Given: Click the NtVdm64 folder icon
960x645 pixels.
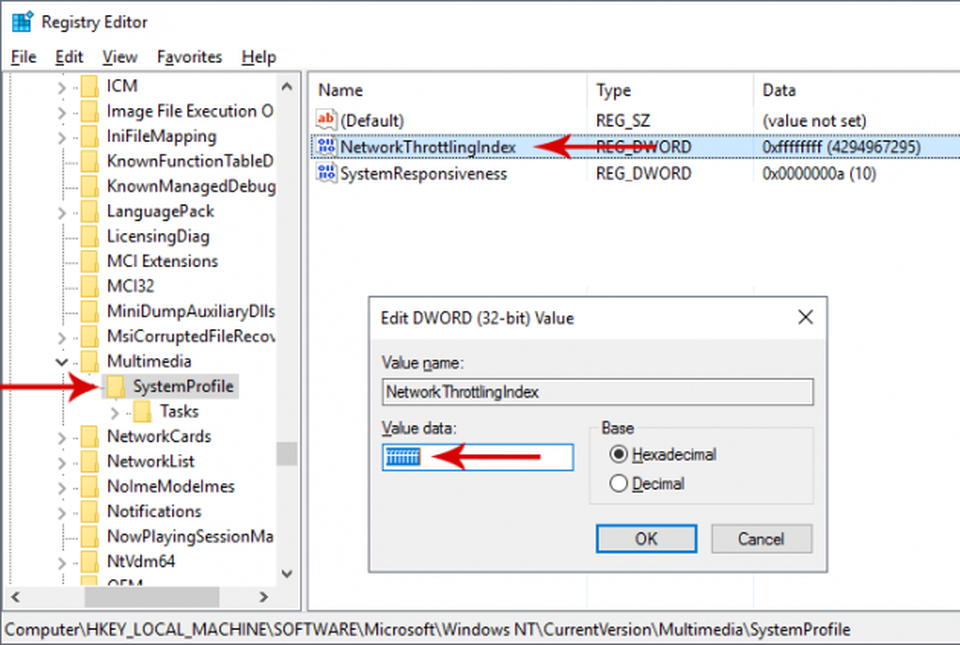Looking at the screenshot, I should [x=90, y=562].
